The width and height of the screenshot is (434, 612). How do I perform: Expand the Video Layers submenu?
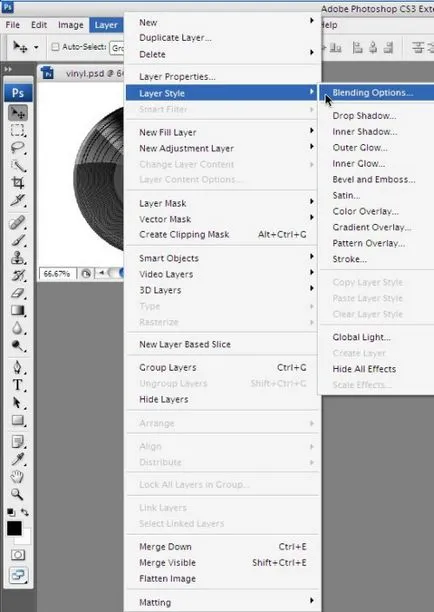tap(223, 274)
